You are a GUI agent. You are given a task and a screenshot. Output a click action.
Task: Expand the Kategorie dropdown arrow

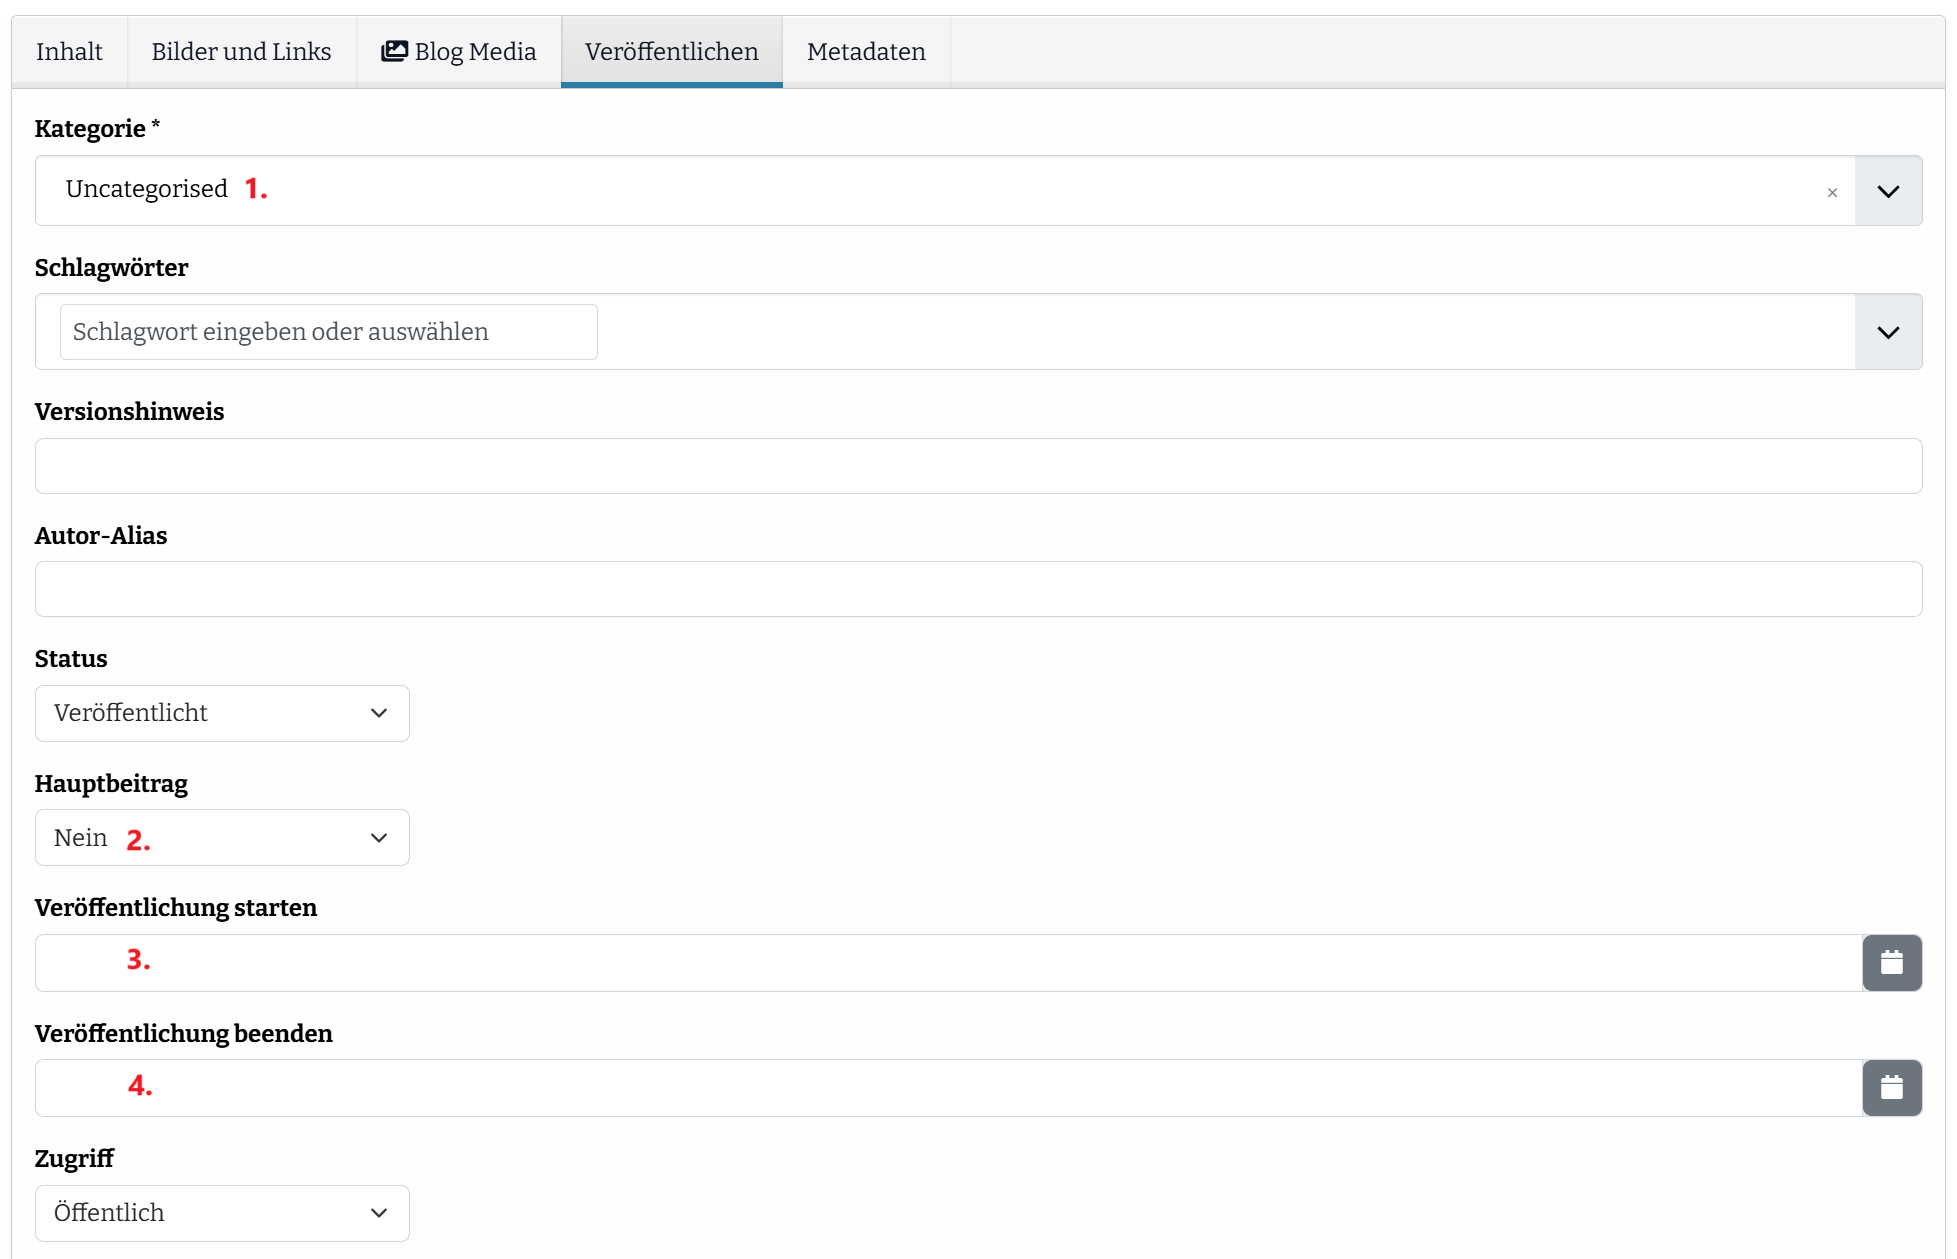pyautogui.click(x=1887, y=191)
